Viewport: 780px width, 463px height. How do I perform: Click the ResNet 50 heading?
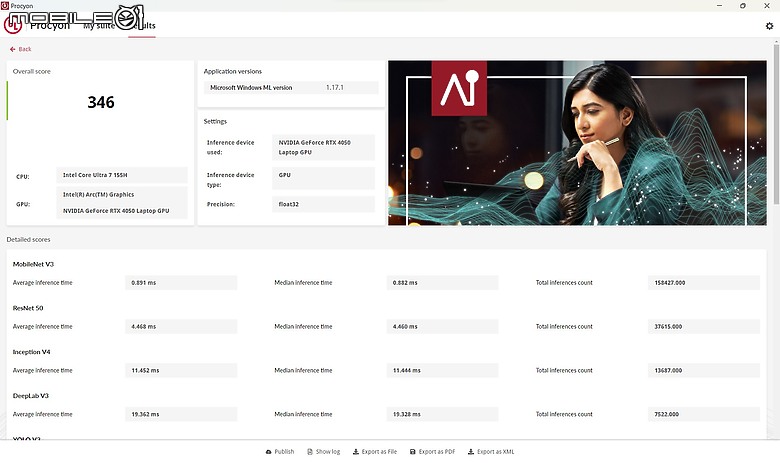point(28,308)
